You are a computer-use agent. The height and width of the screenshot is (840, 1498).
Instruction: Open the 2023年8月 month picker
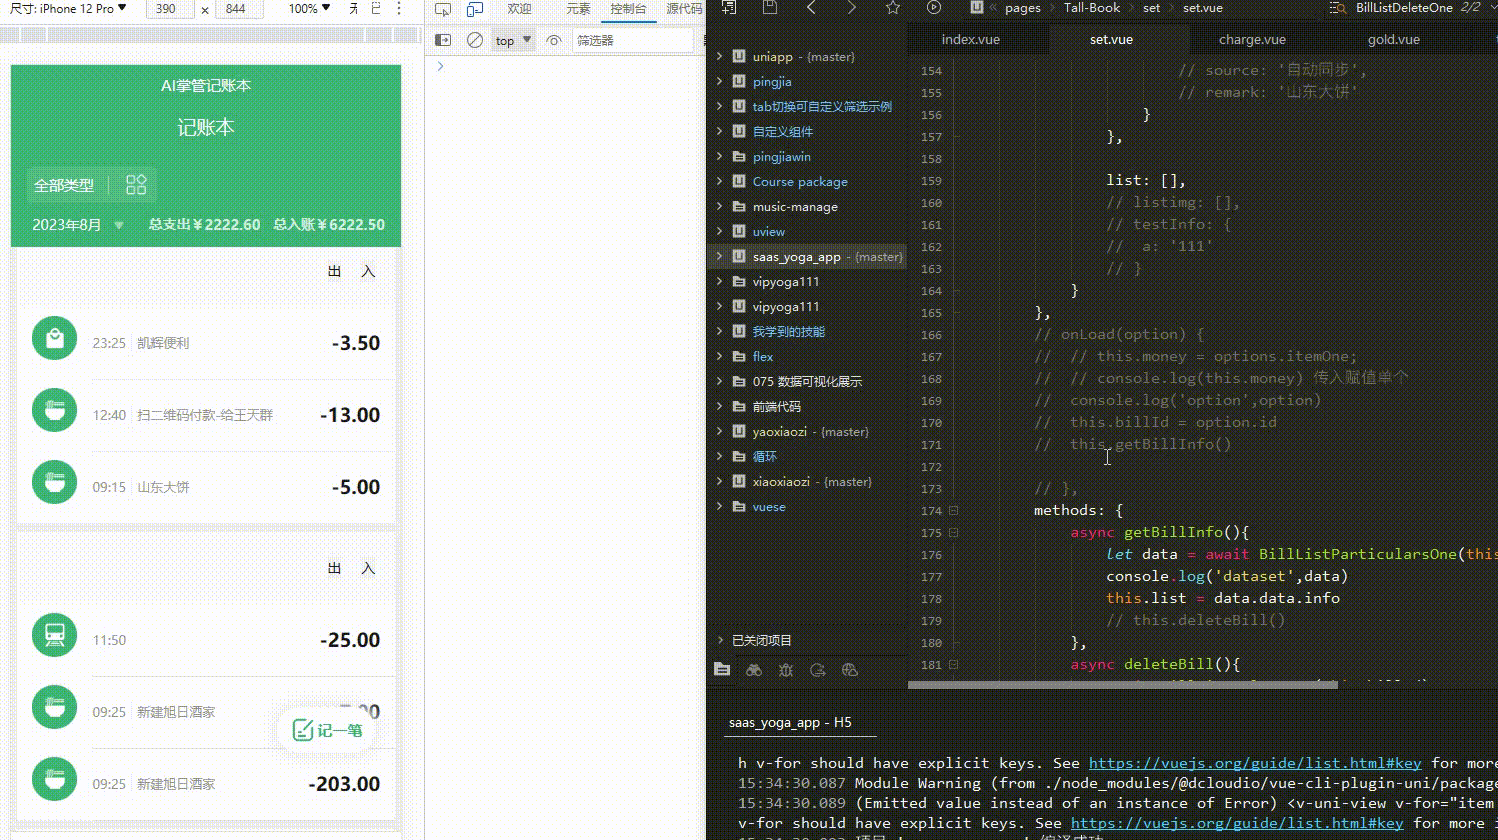tap(78, 224)
